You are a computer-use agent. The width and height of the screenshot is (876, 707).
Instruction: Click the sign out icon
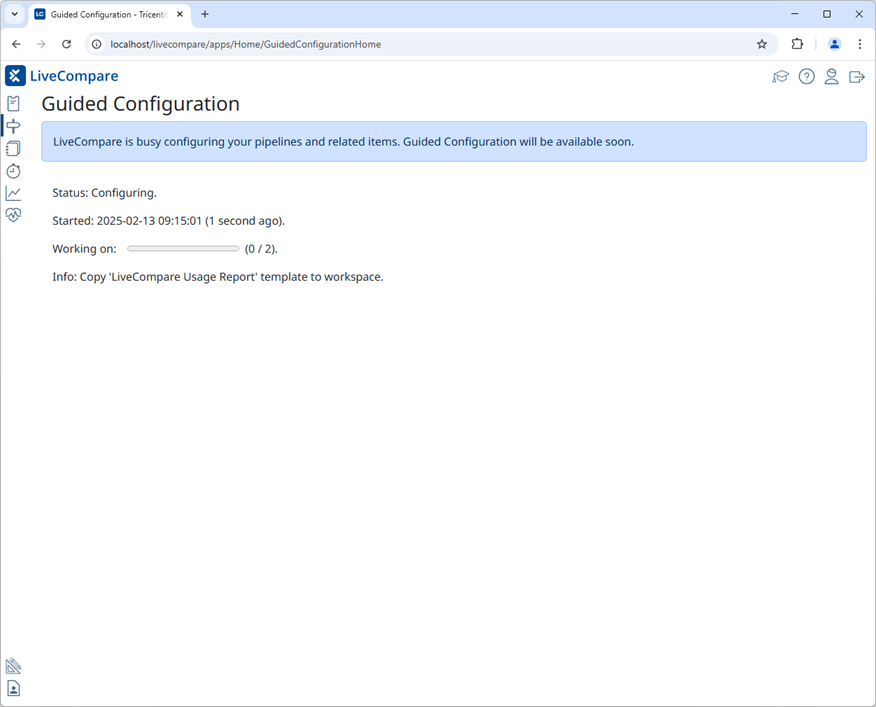point(857,76)
